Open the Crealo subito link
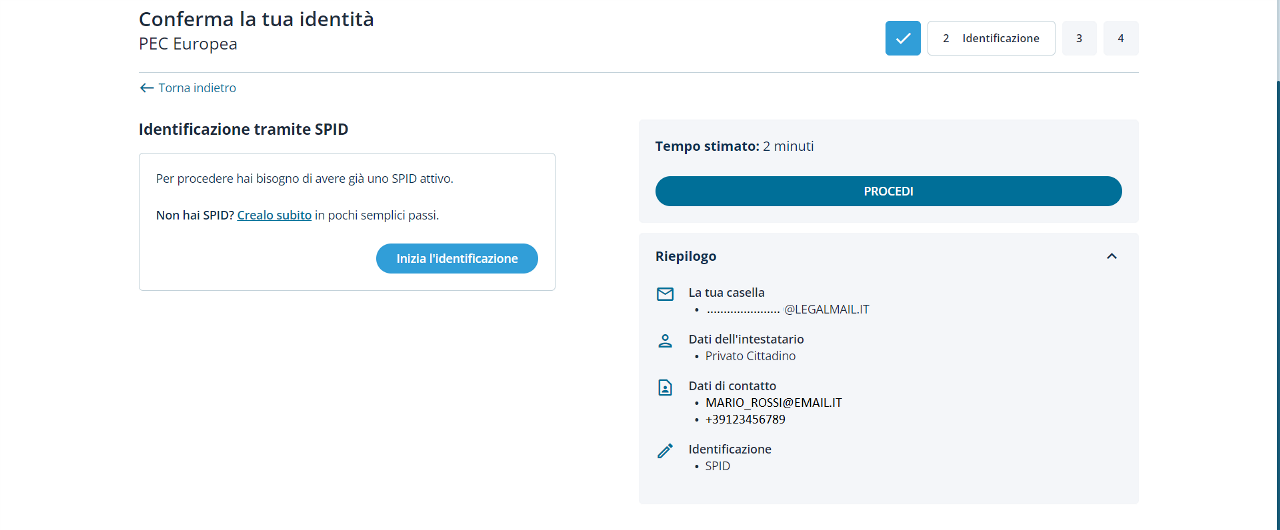The image size is (1280, 530). coord(274,215)
